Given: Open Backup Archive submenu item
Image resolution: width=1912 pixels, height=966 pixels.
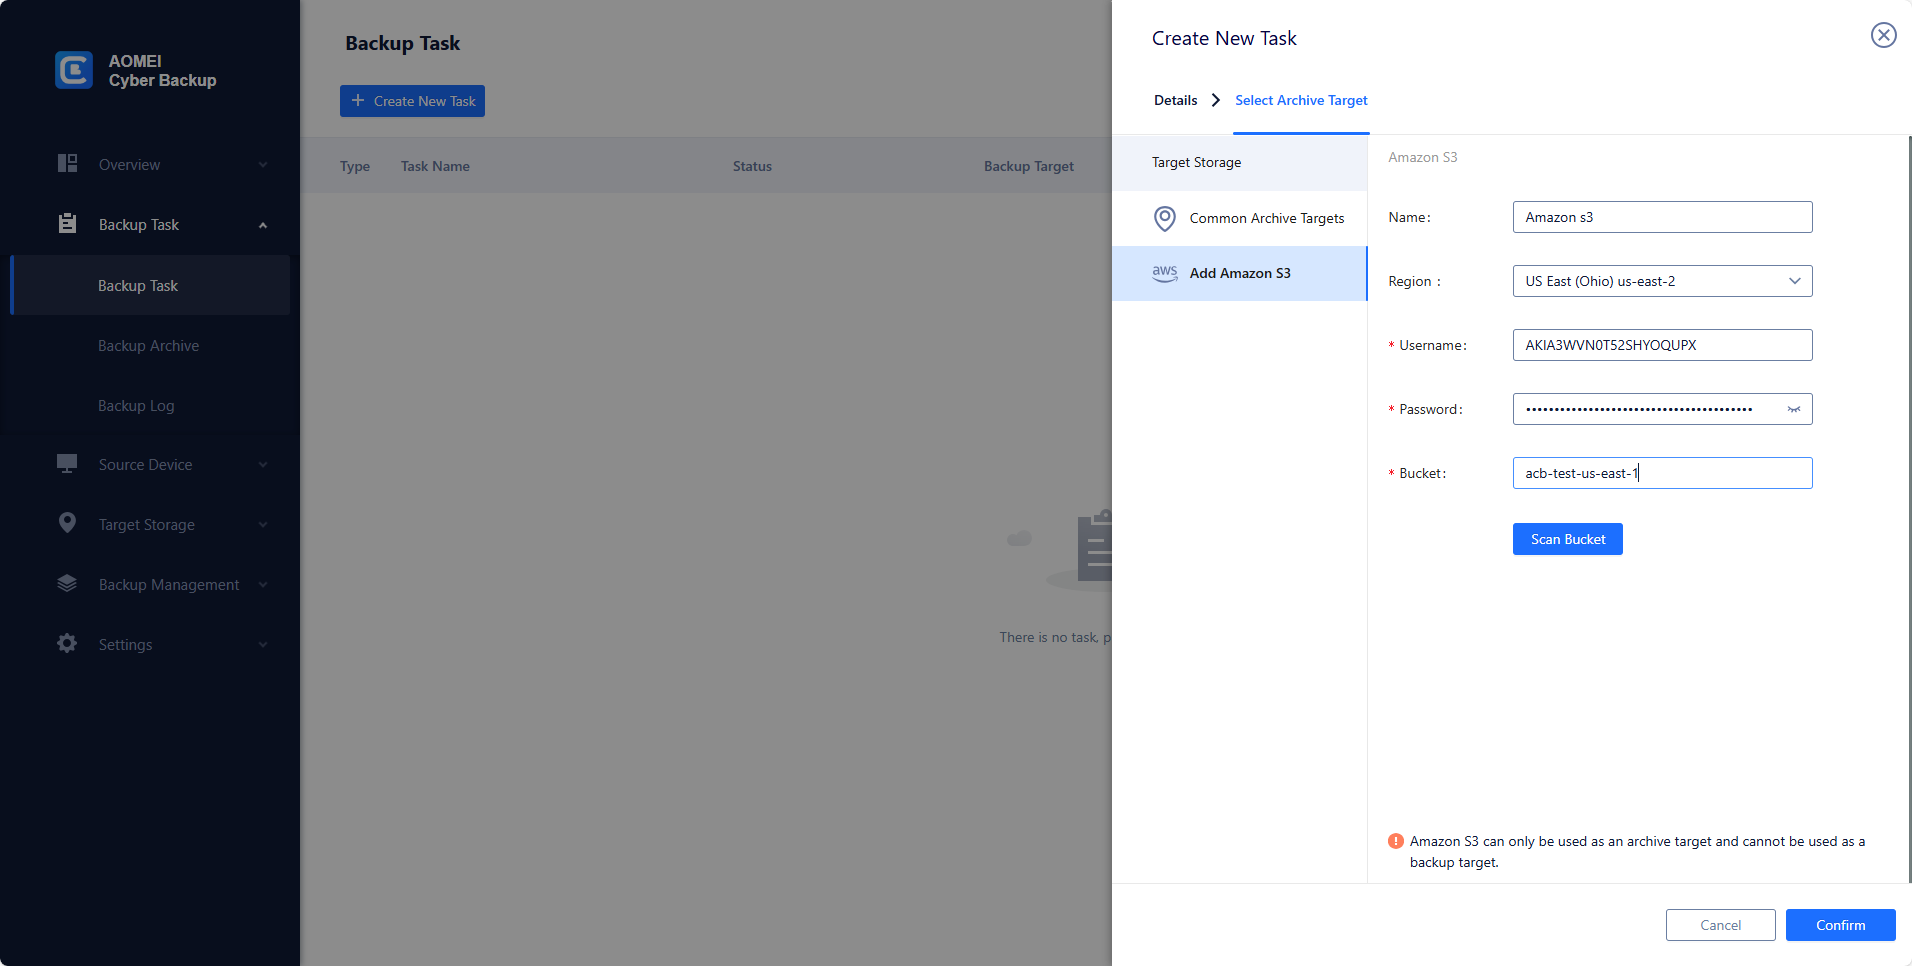Looking at the screenshot, I should 150,345.
